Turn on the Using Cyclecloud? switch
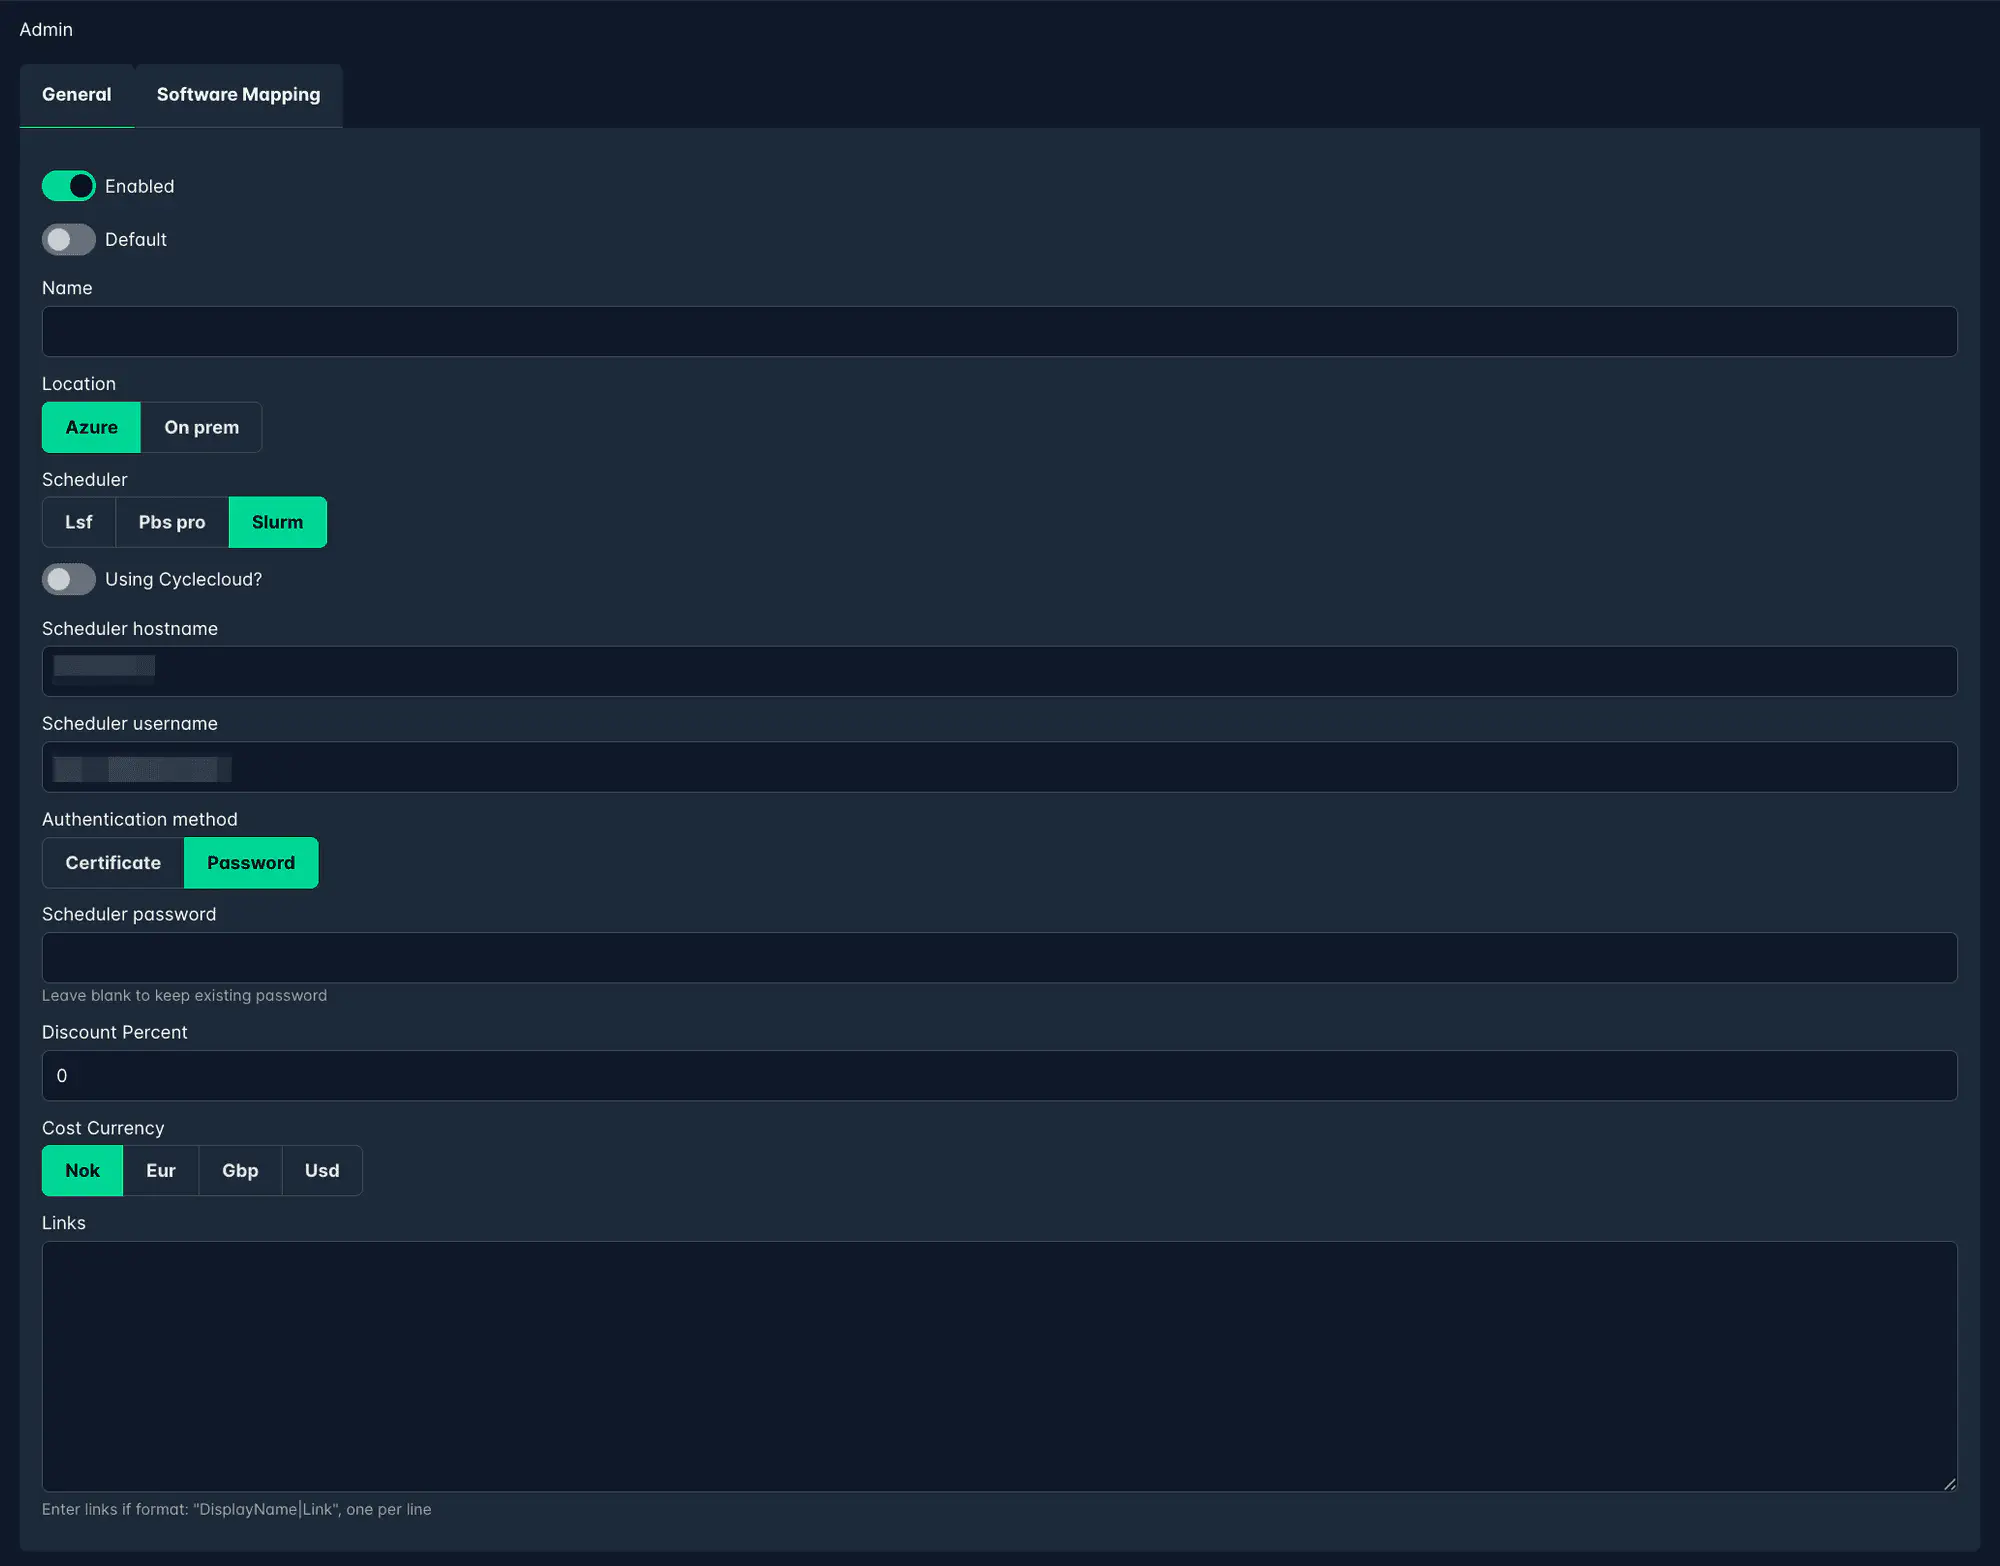Image resolution: width=2000 pixels, height=1566 pixels. point(68,579)
